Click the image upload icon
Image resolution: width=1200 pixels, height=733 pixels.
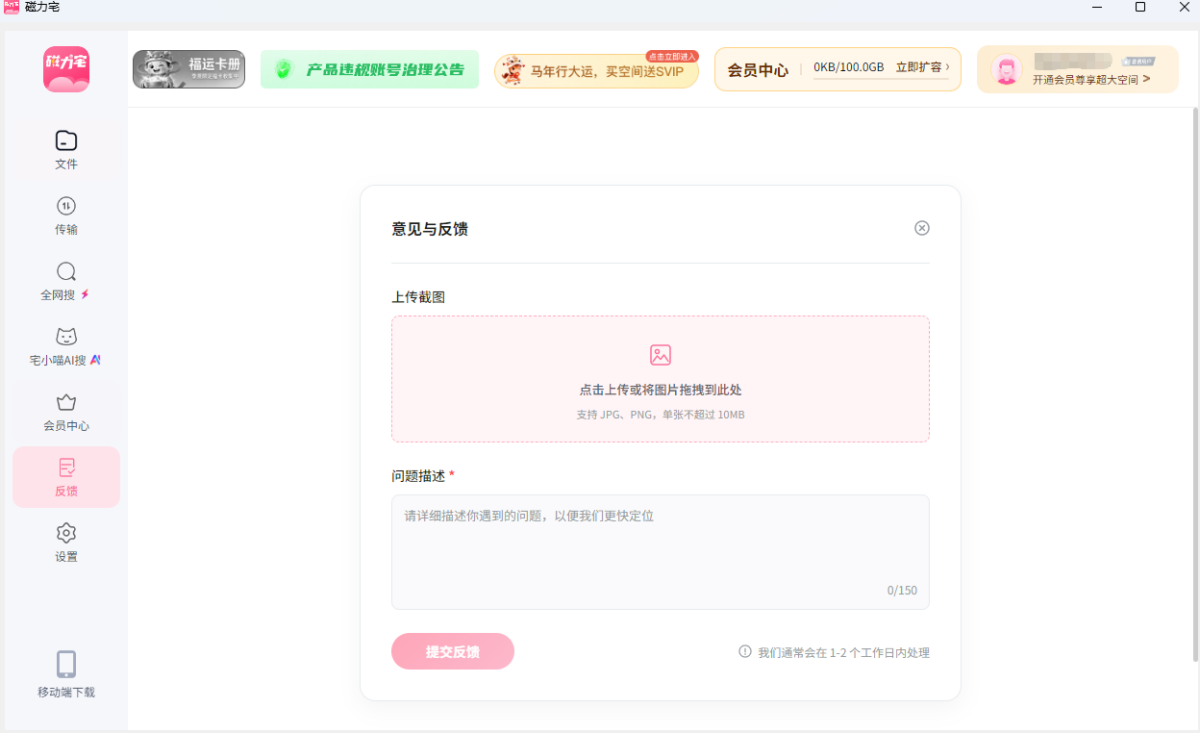pyautogui.click(x=660, y=355)
